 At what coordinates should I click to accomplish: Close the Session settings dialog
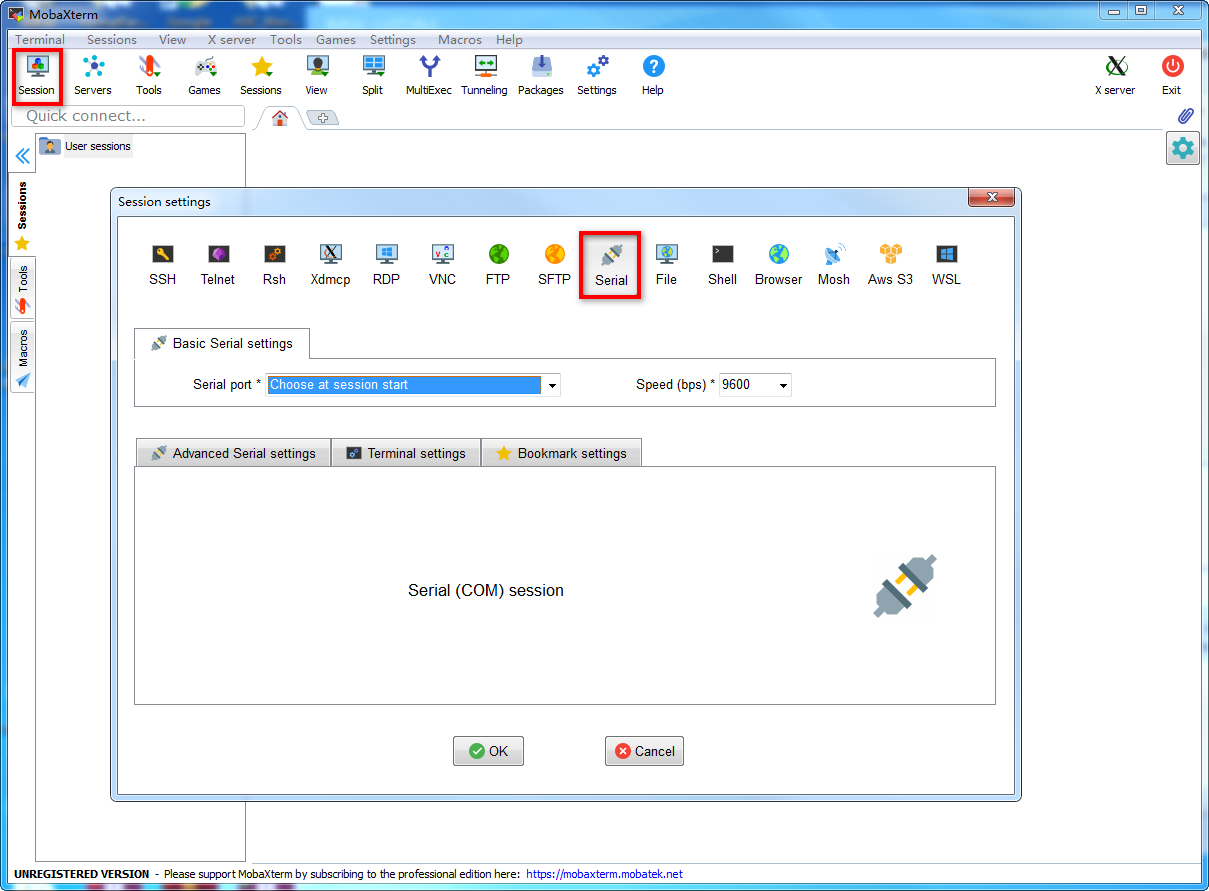[x=992, y=197]
